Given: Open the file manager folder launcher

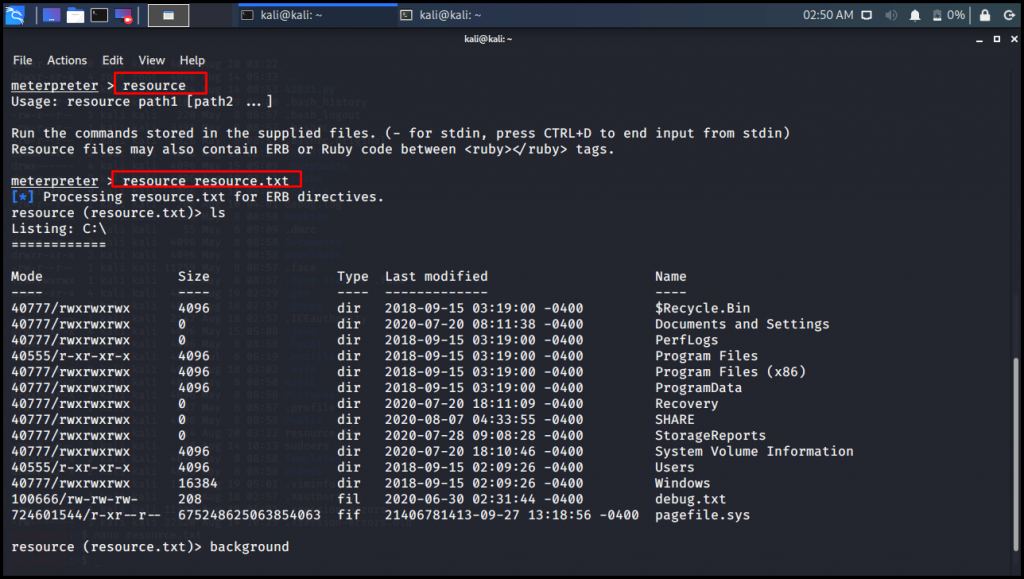Looking at the screenshot, I should [74, 15].
